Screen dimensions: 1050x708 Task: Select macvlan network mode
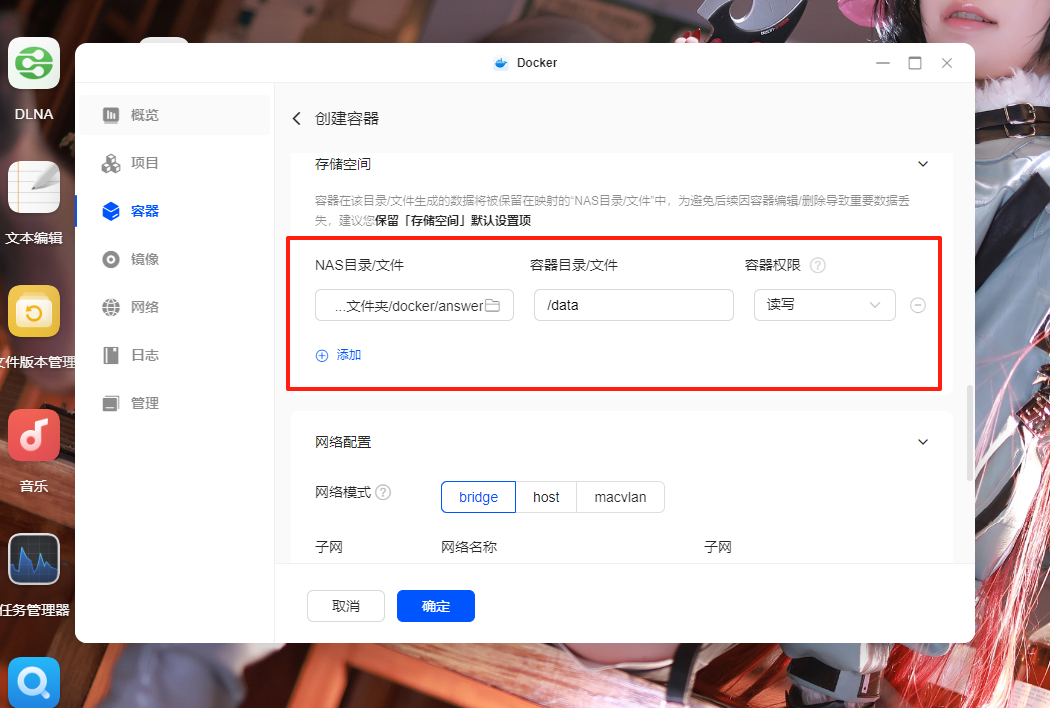point(620,497)
